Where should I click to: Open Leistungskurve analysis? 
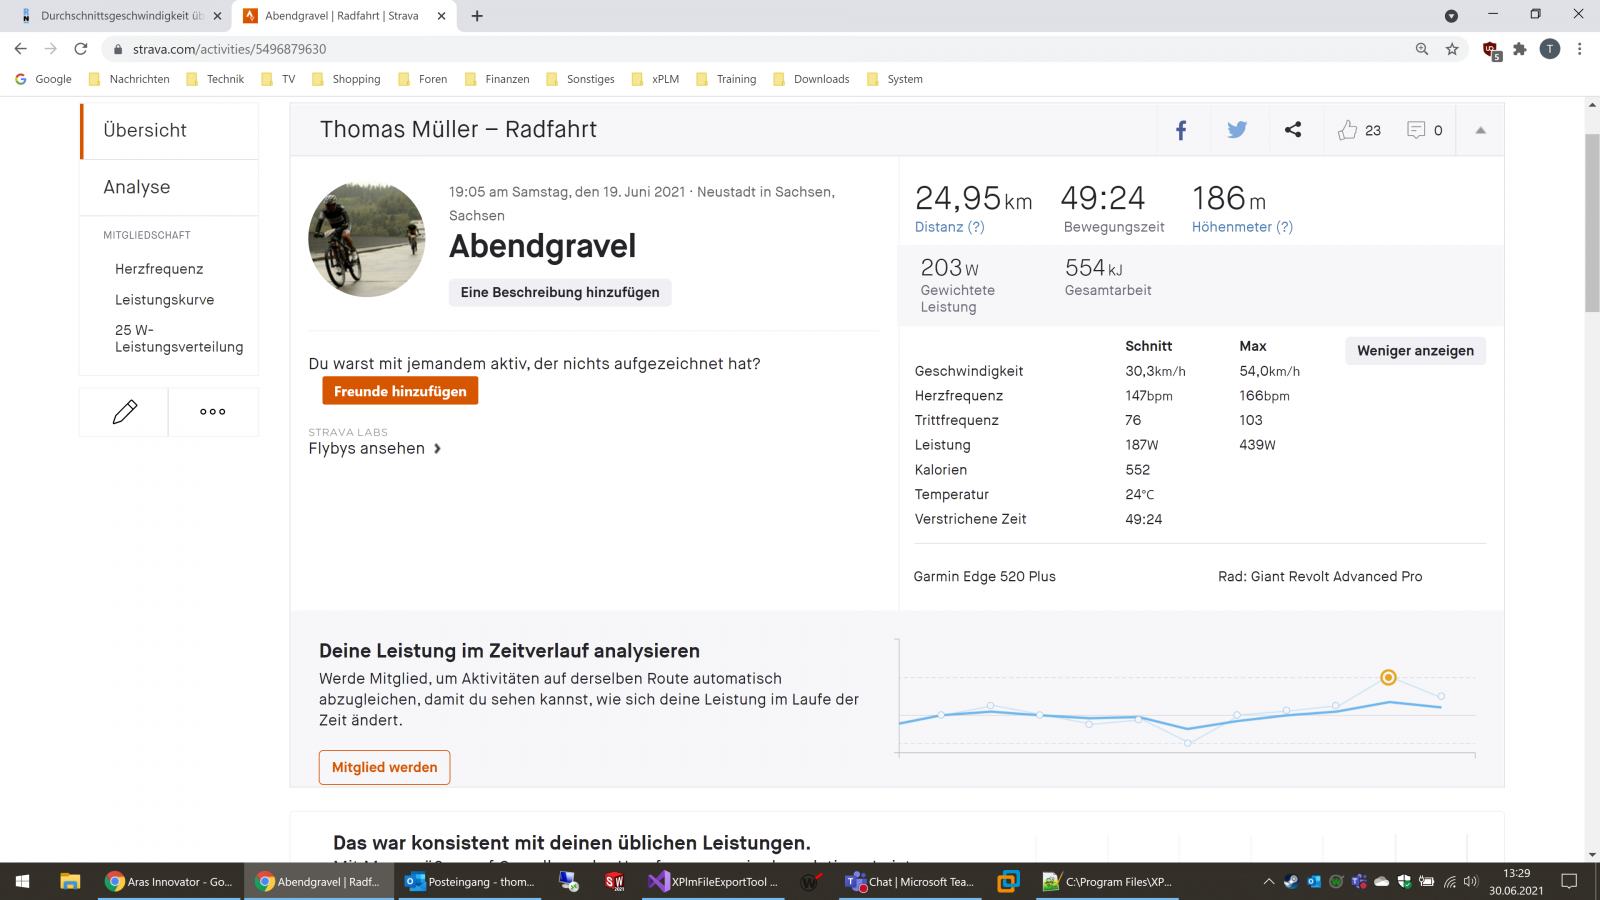[165, 300]
